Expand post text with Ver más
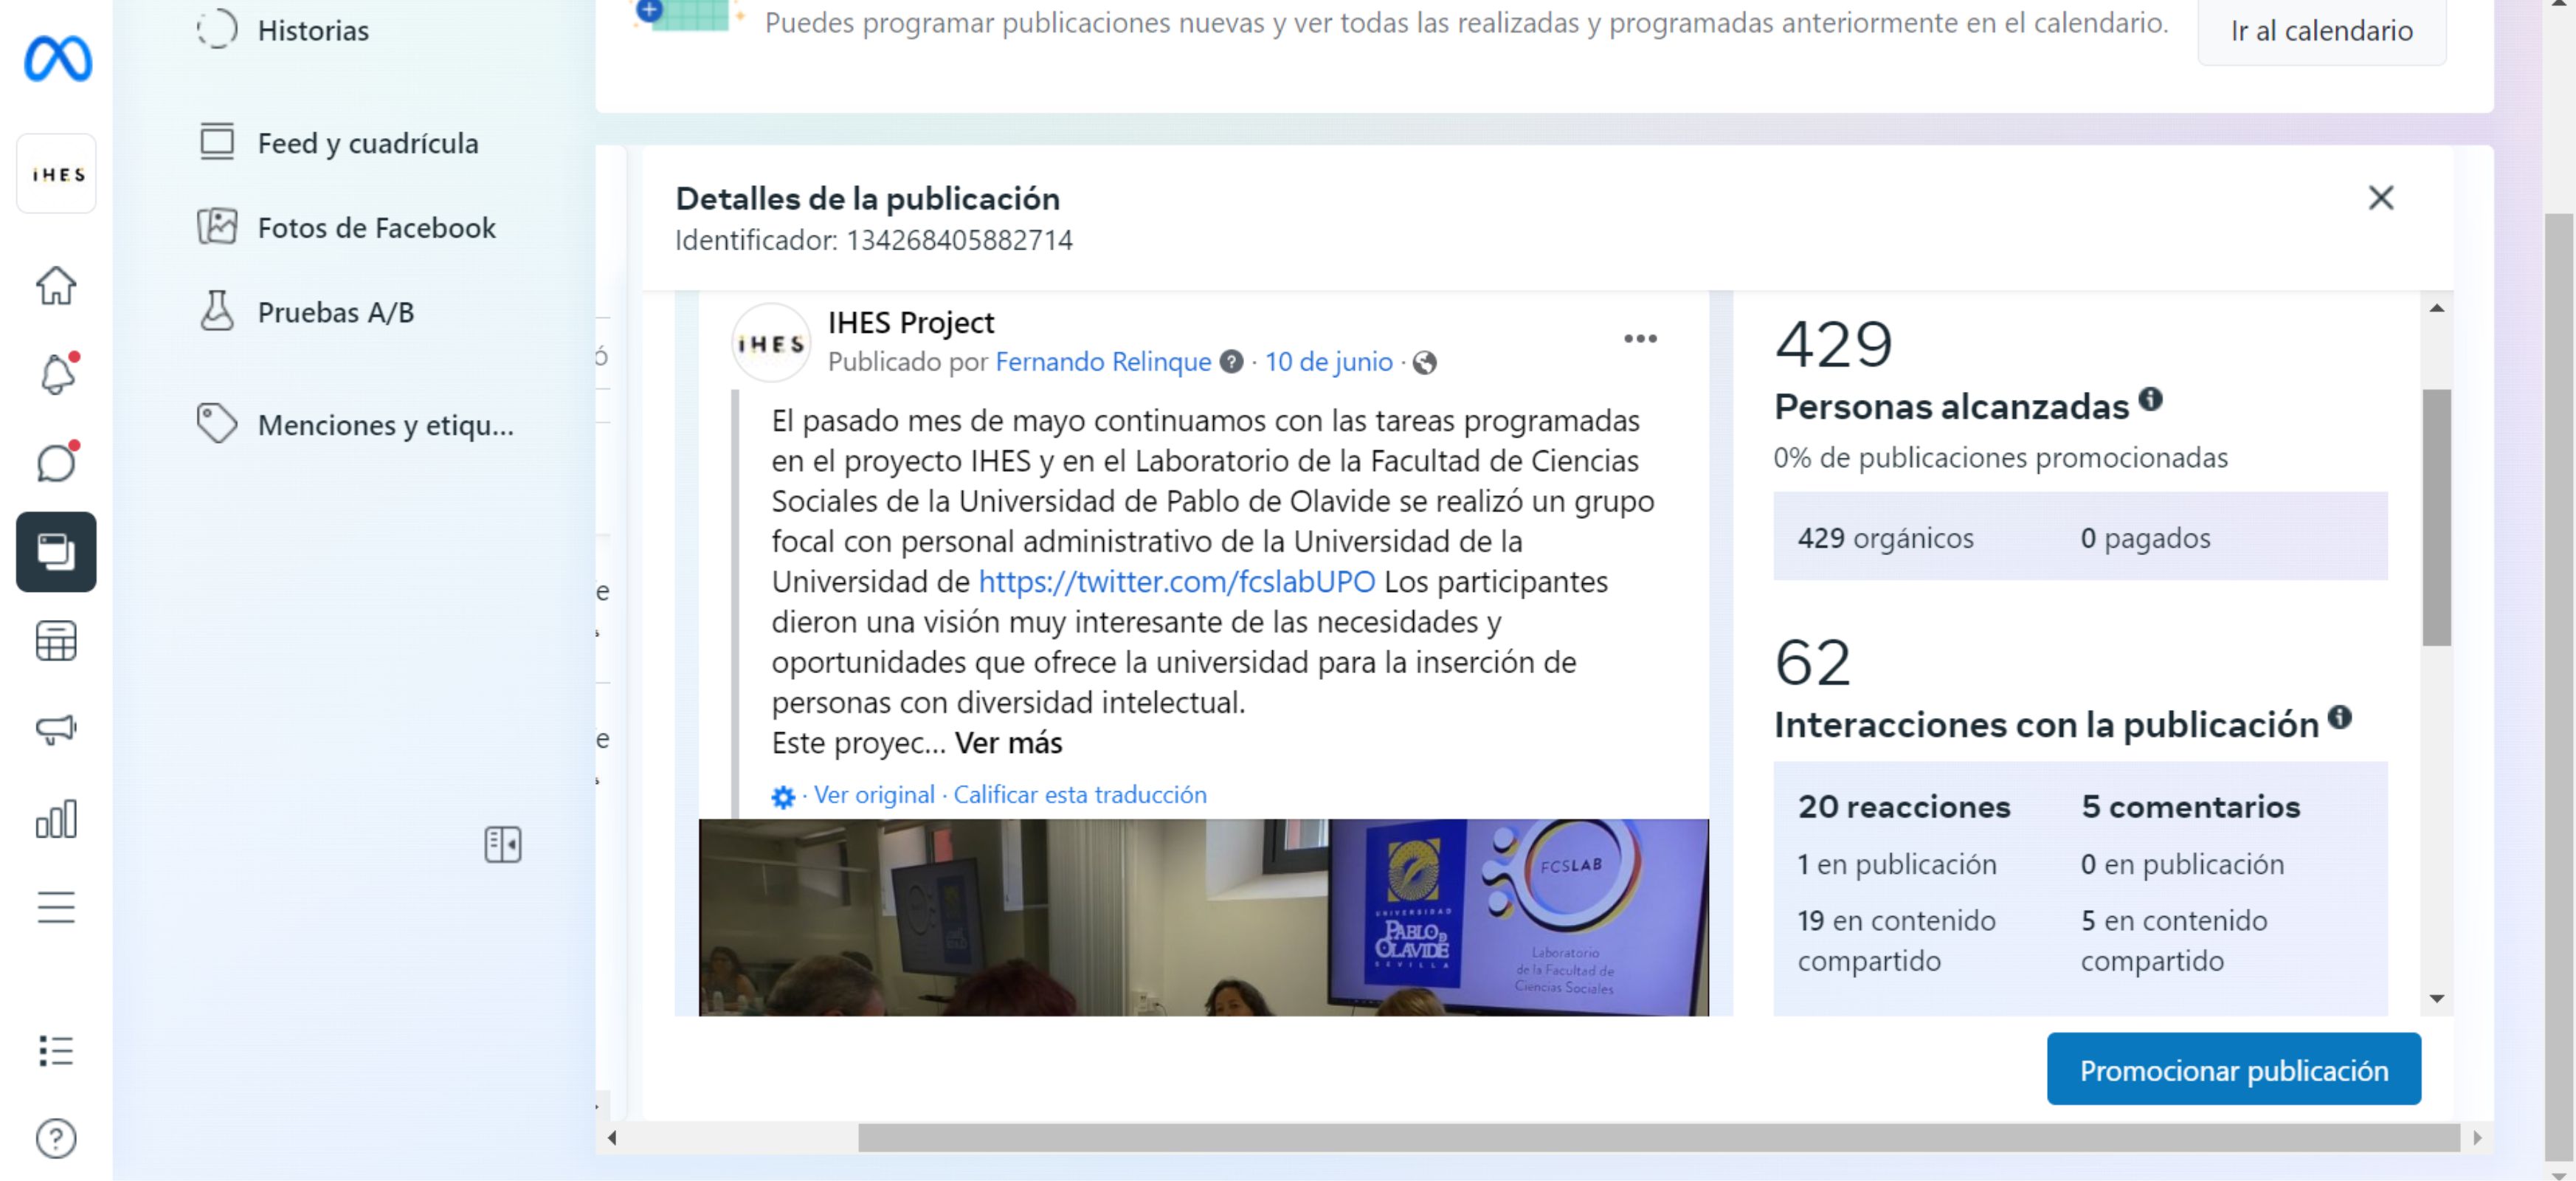The image size is (2576, 1181). pos(1008,743)
